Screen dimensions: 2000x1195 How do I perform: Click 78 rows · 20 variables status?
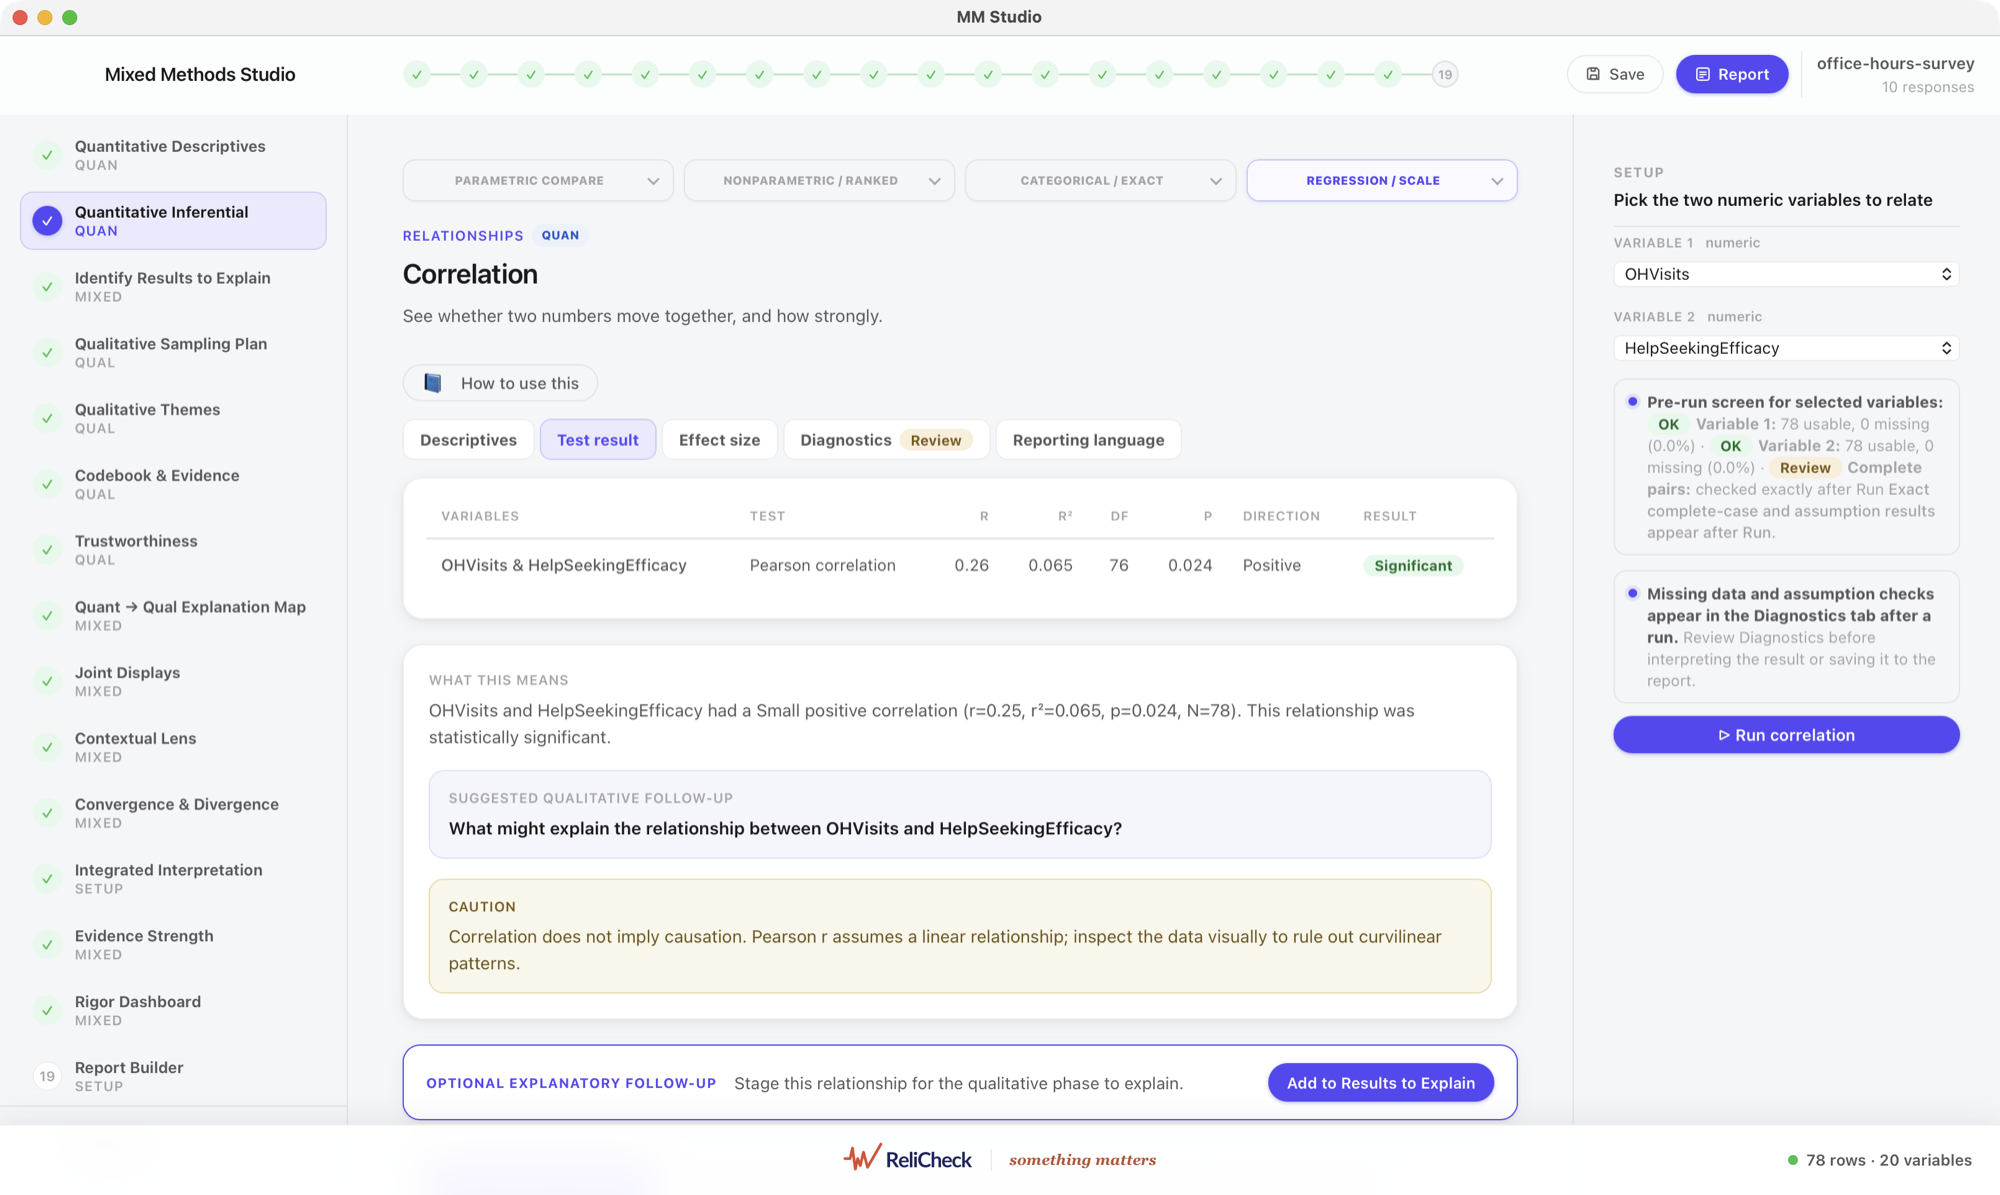1888,1160
